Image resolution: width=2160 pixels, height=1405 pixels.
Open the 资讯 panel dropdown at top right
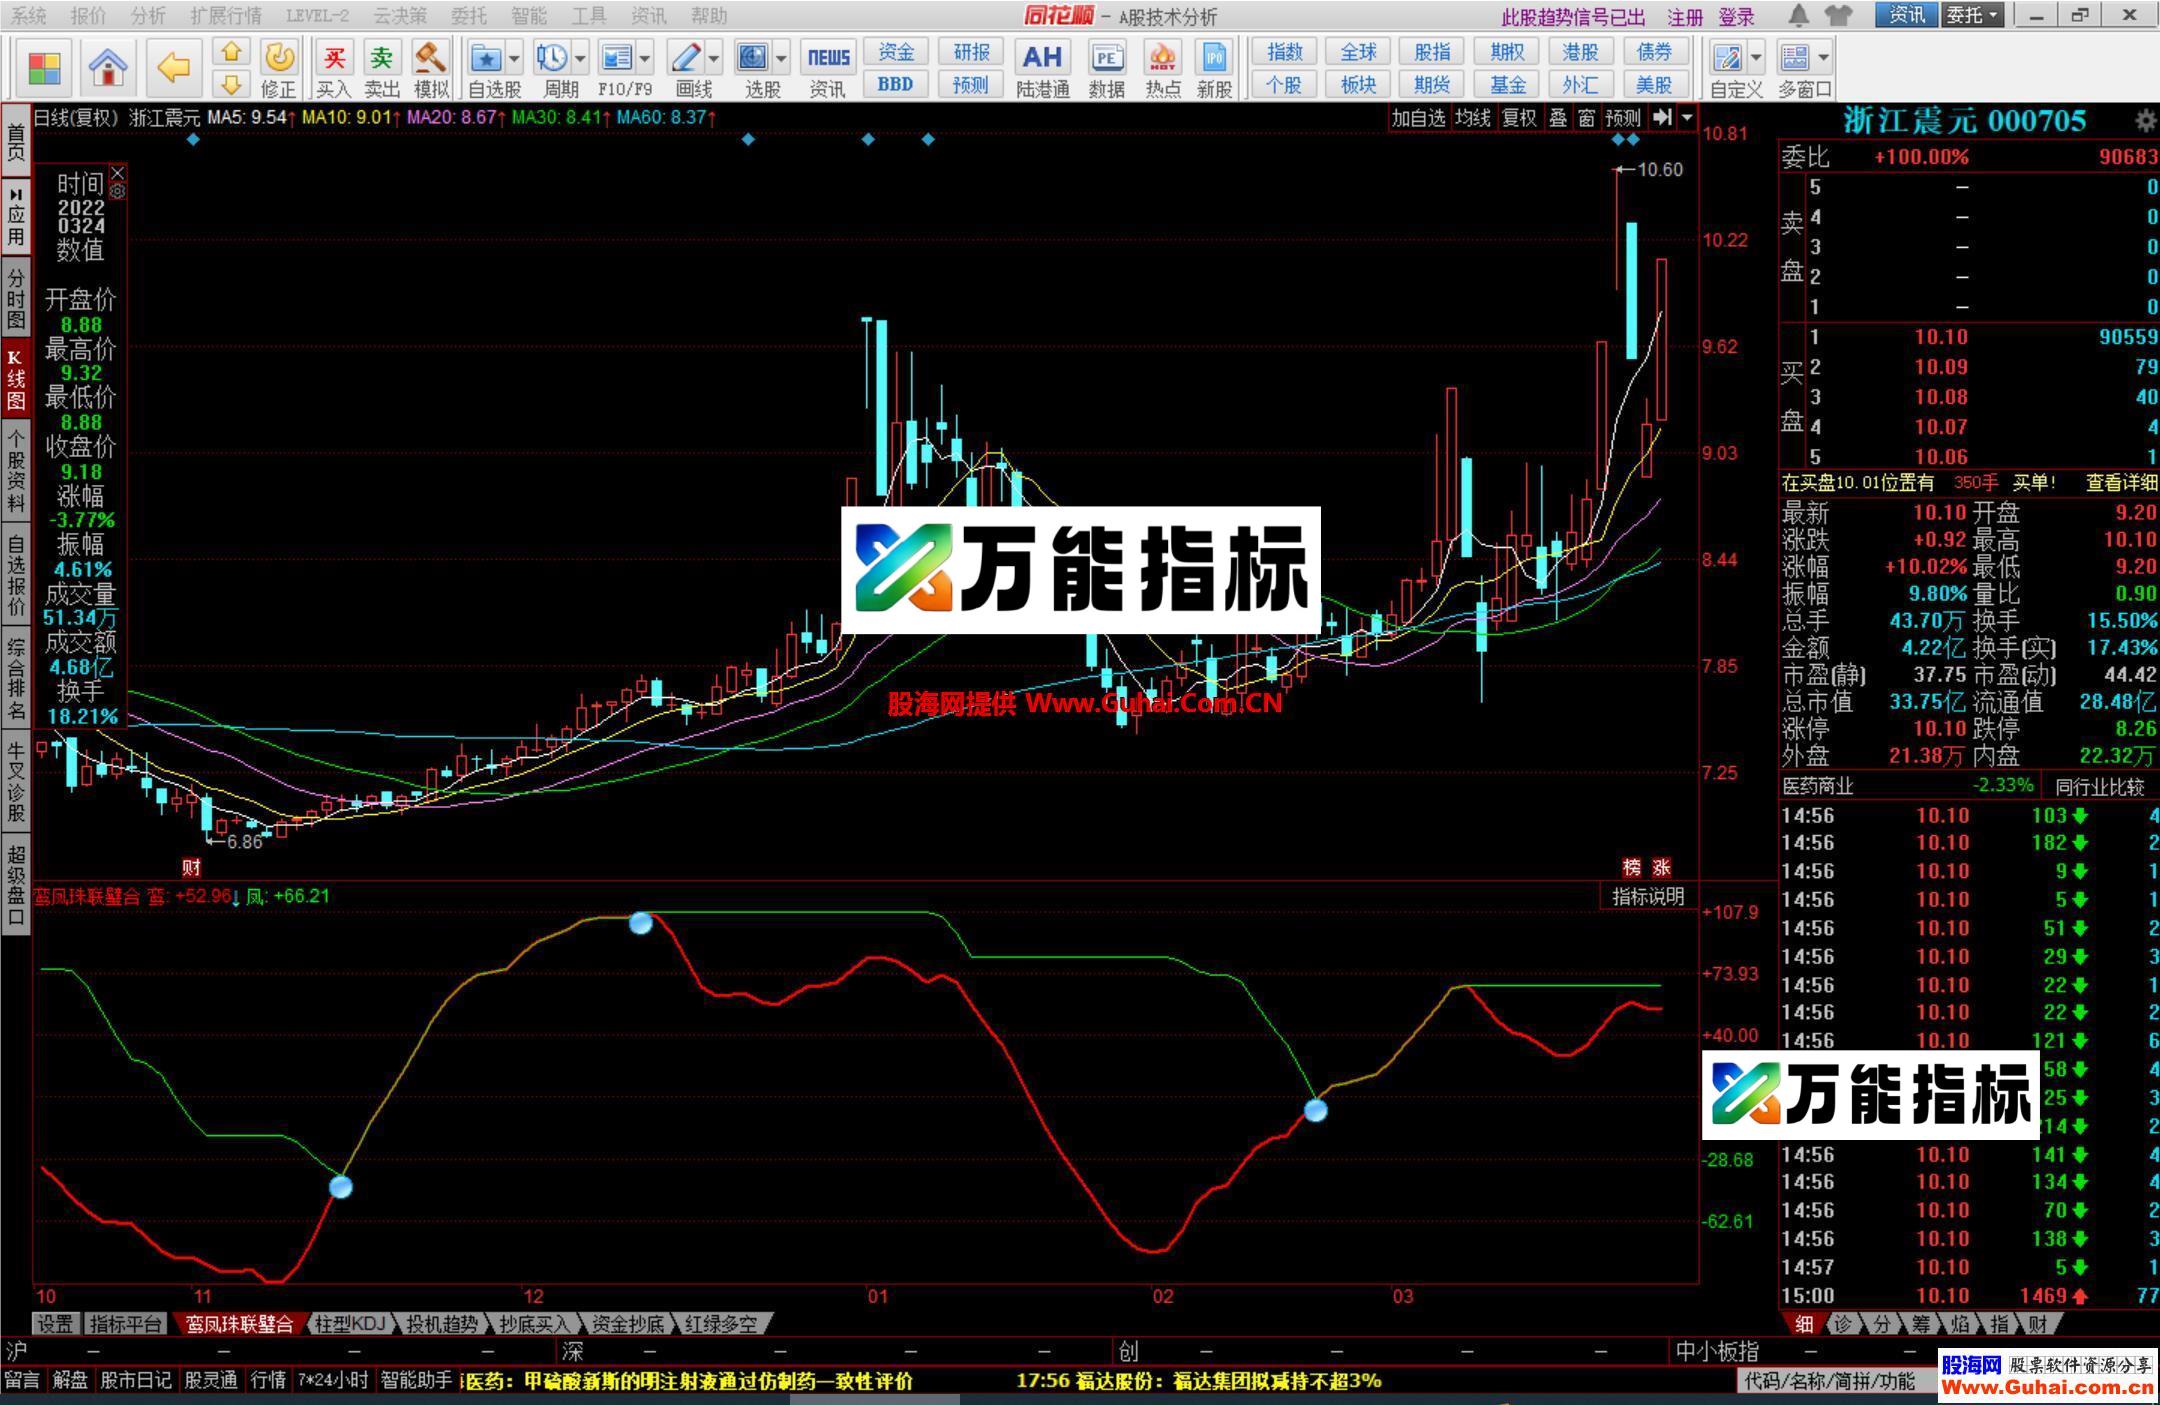coord(1907,15)
